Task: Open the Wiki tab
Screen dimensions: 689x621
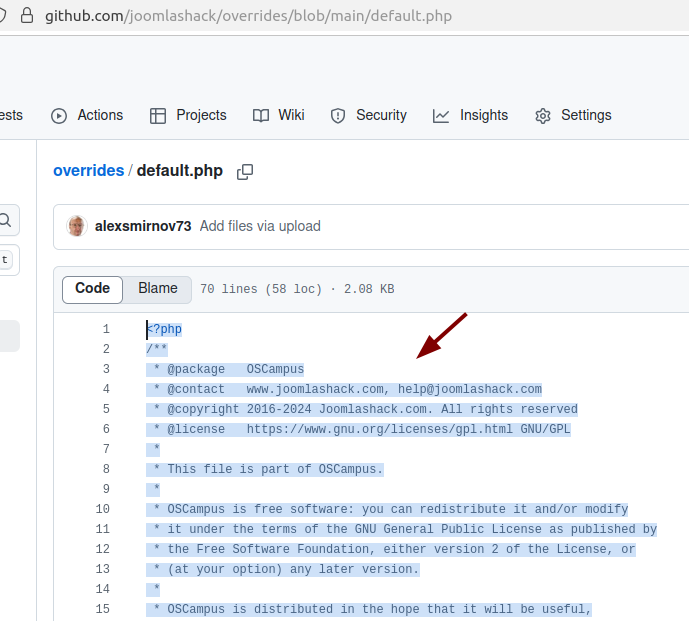Action: [x=279, y=115]
